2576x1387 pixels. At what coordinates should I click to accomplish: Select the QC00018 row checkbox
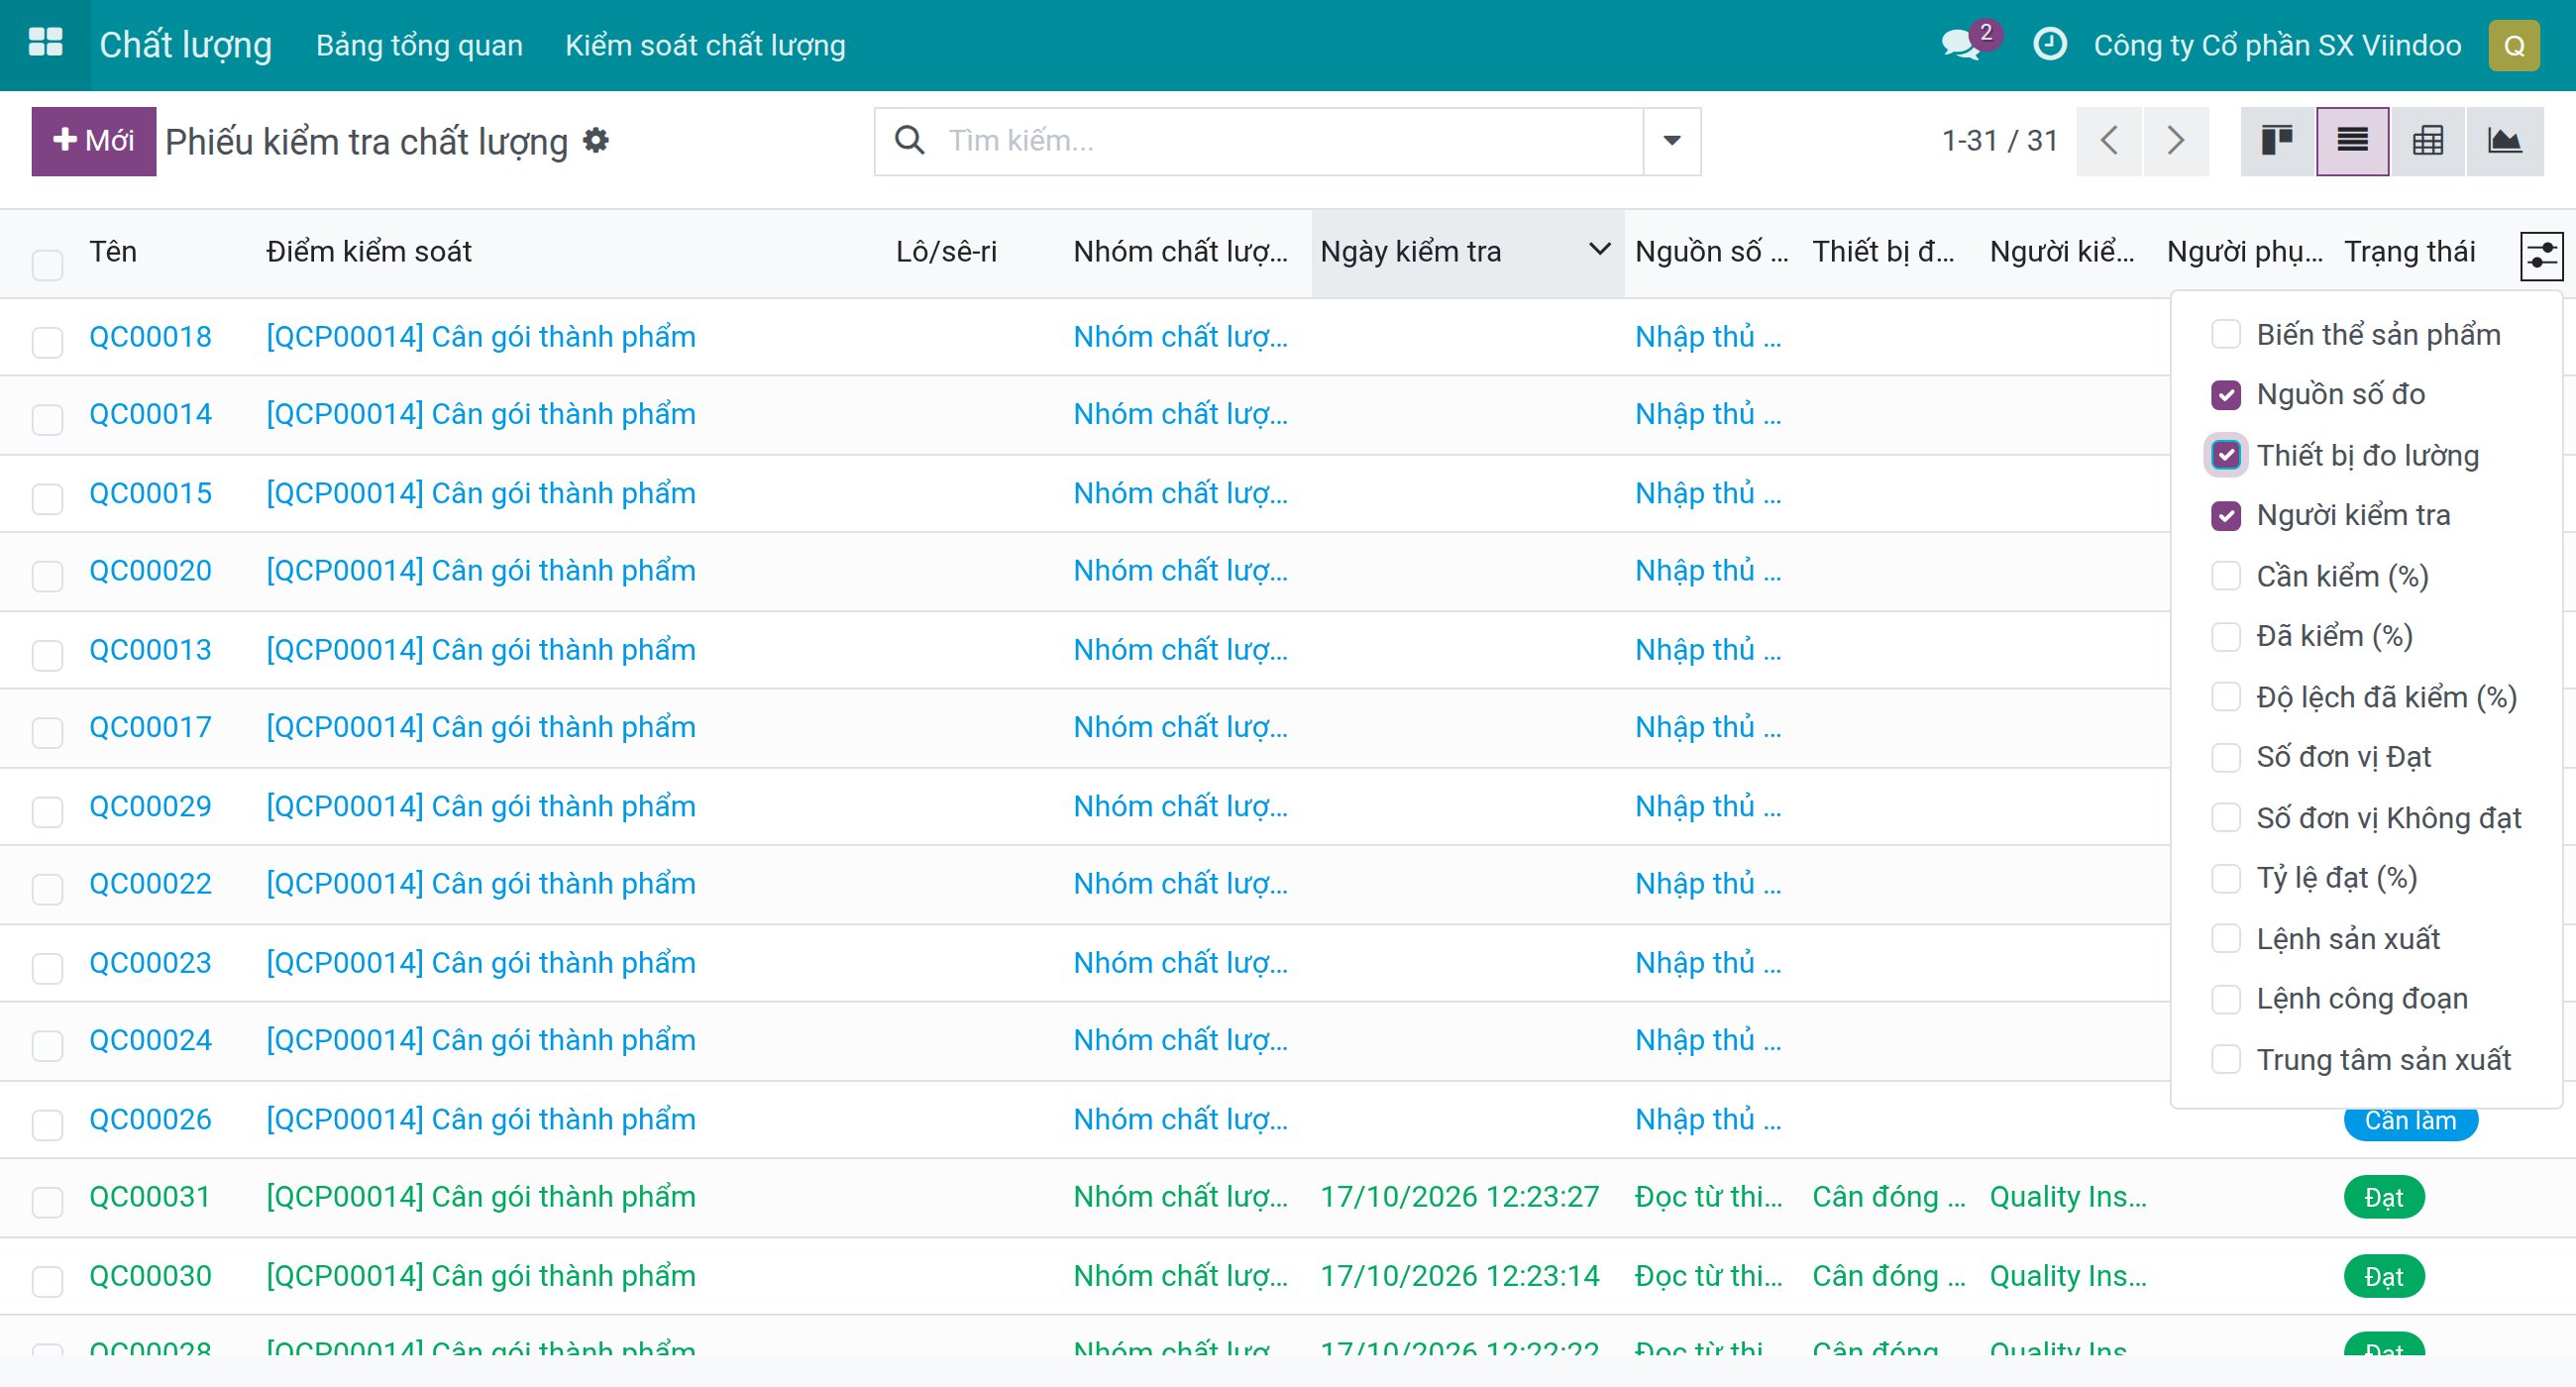(47, 341)
